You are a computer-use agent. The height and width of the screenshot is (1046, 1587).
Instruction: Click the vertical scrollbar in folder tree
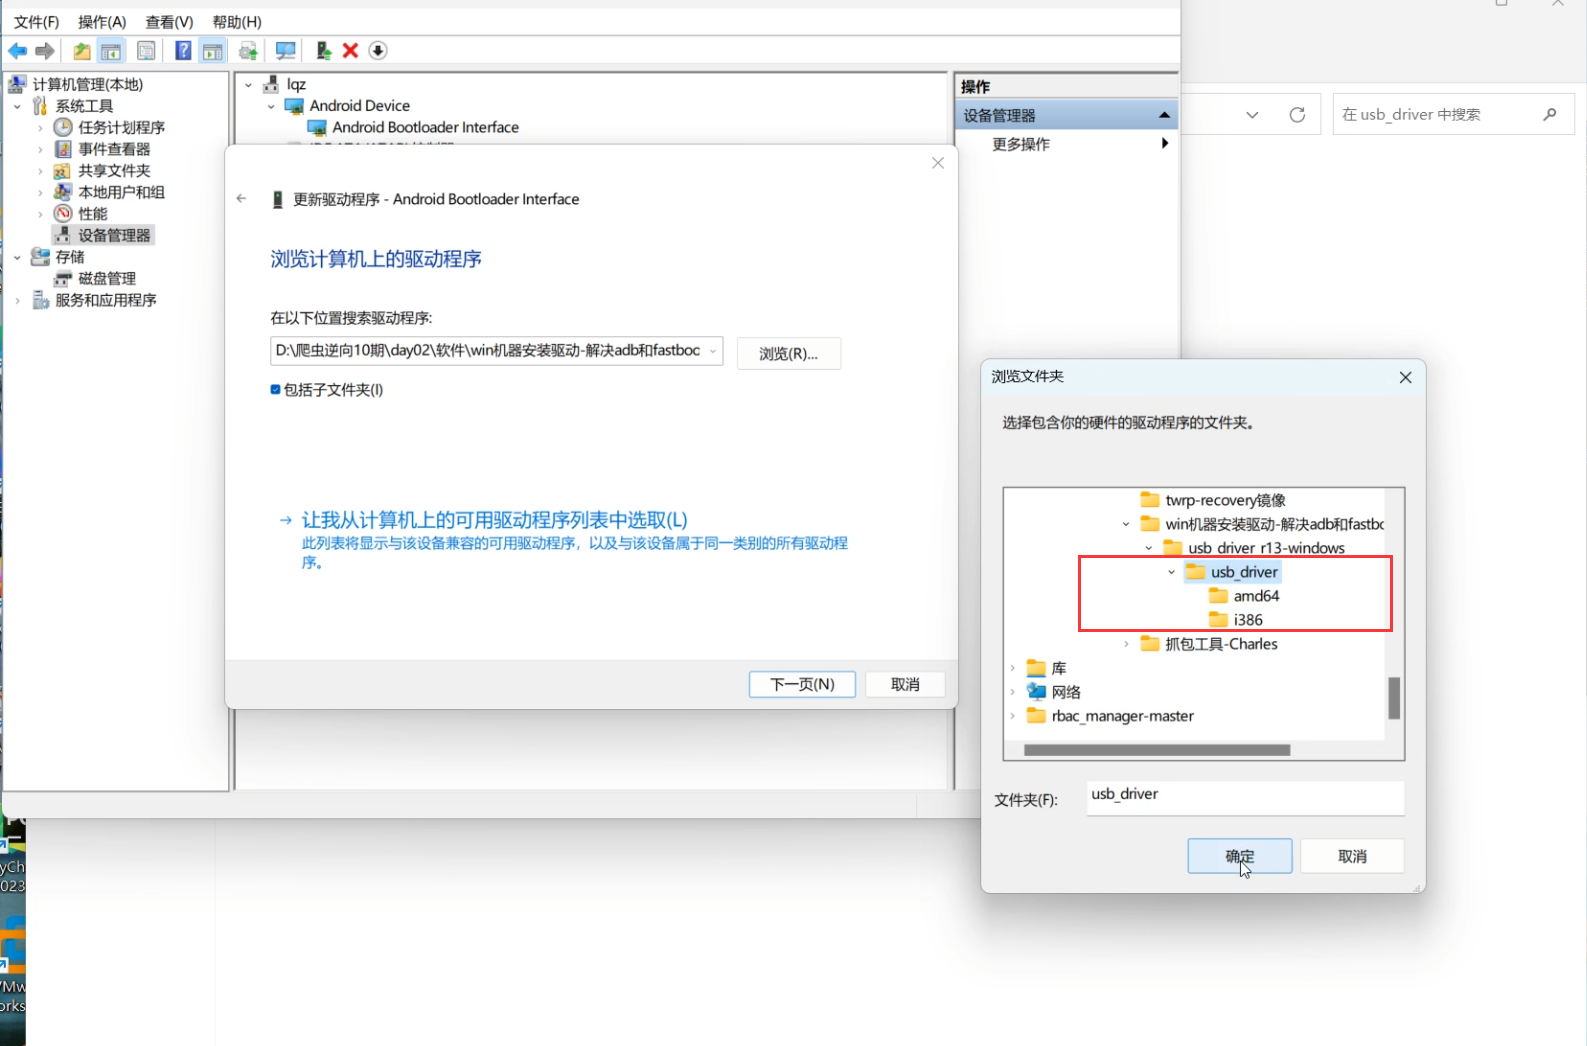(x=1394, y=698)
